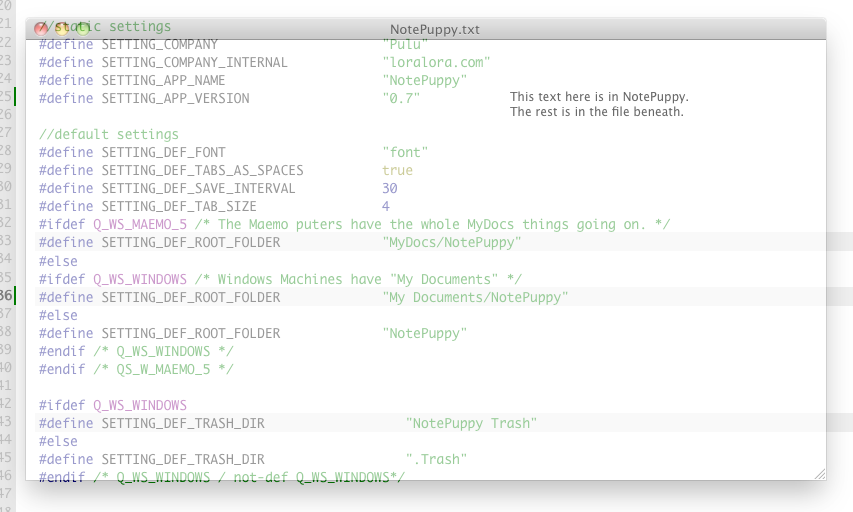853x512 pixels.
Task: Click the green change marker at line 36
Action: click(16, 296)
